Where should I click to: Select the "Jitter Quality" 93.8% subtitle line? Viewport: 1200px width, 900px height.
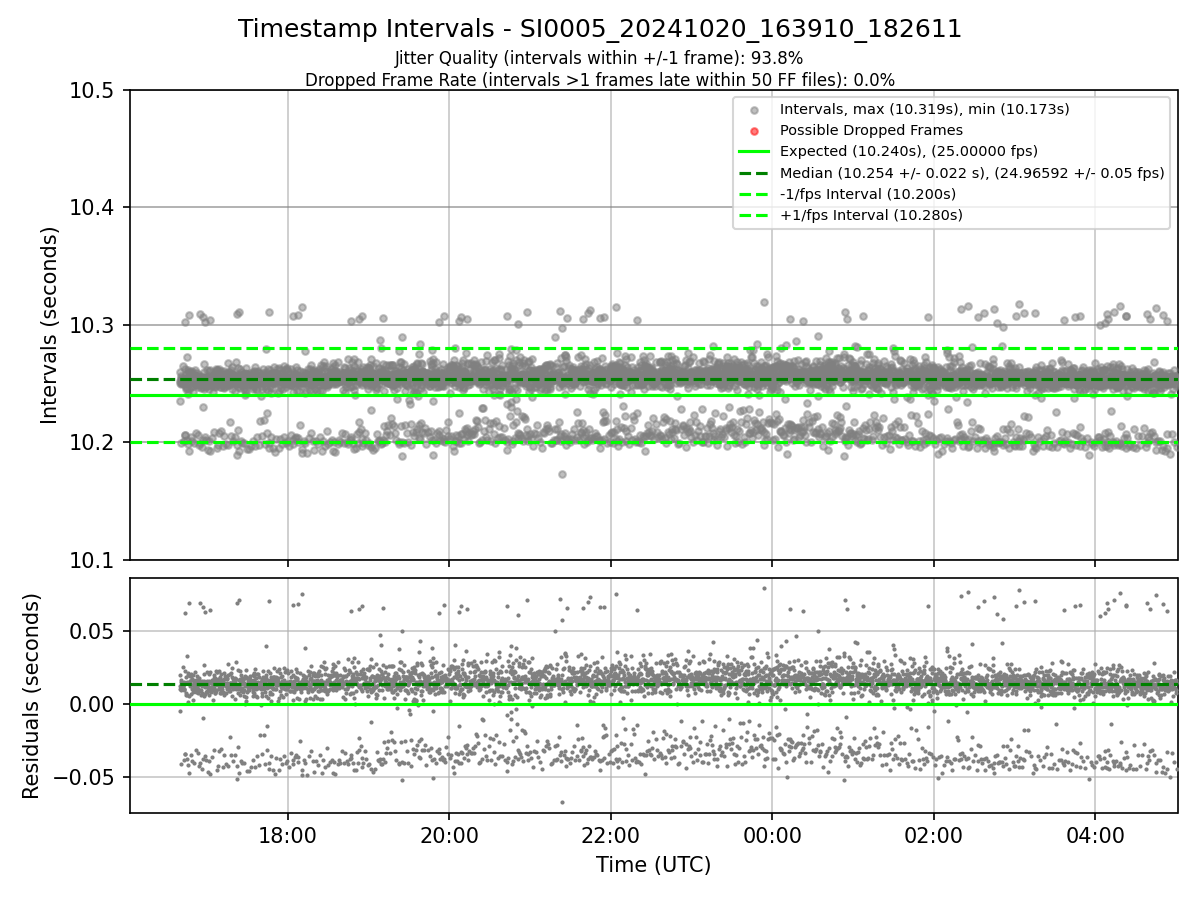pyautogui.click(x=600, y=59)
